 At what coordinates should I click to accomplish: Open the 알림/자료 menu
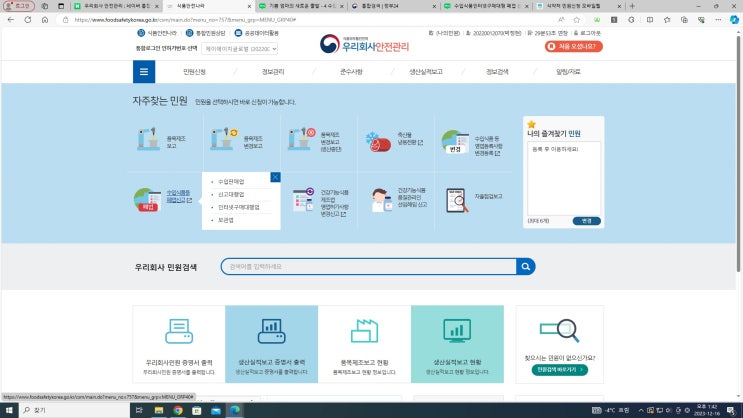click(x=568, y=72)
